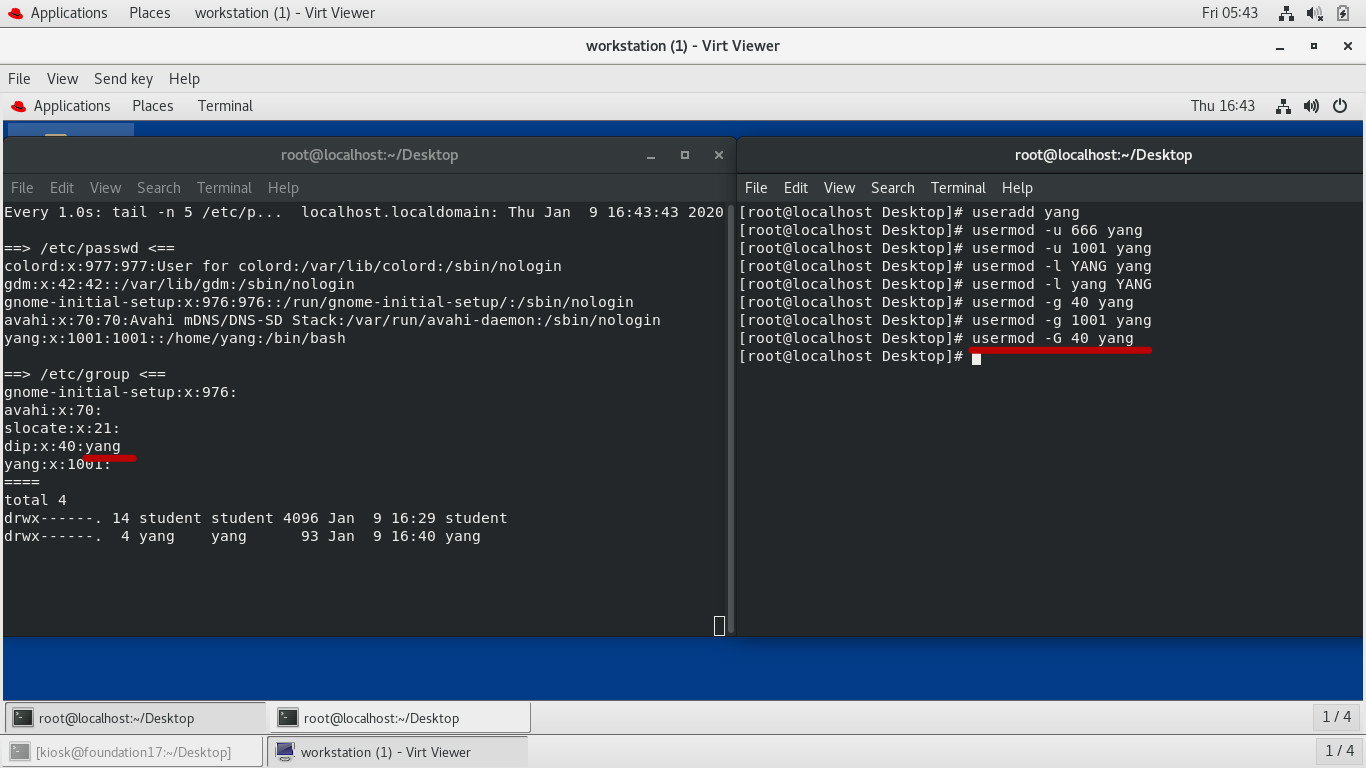The width and height of the screenshot is (1366, 768).
Task: Click the colord user passwd line
Action: [283, 266]
